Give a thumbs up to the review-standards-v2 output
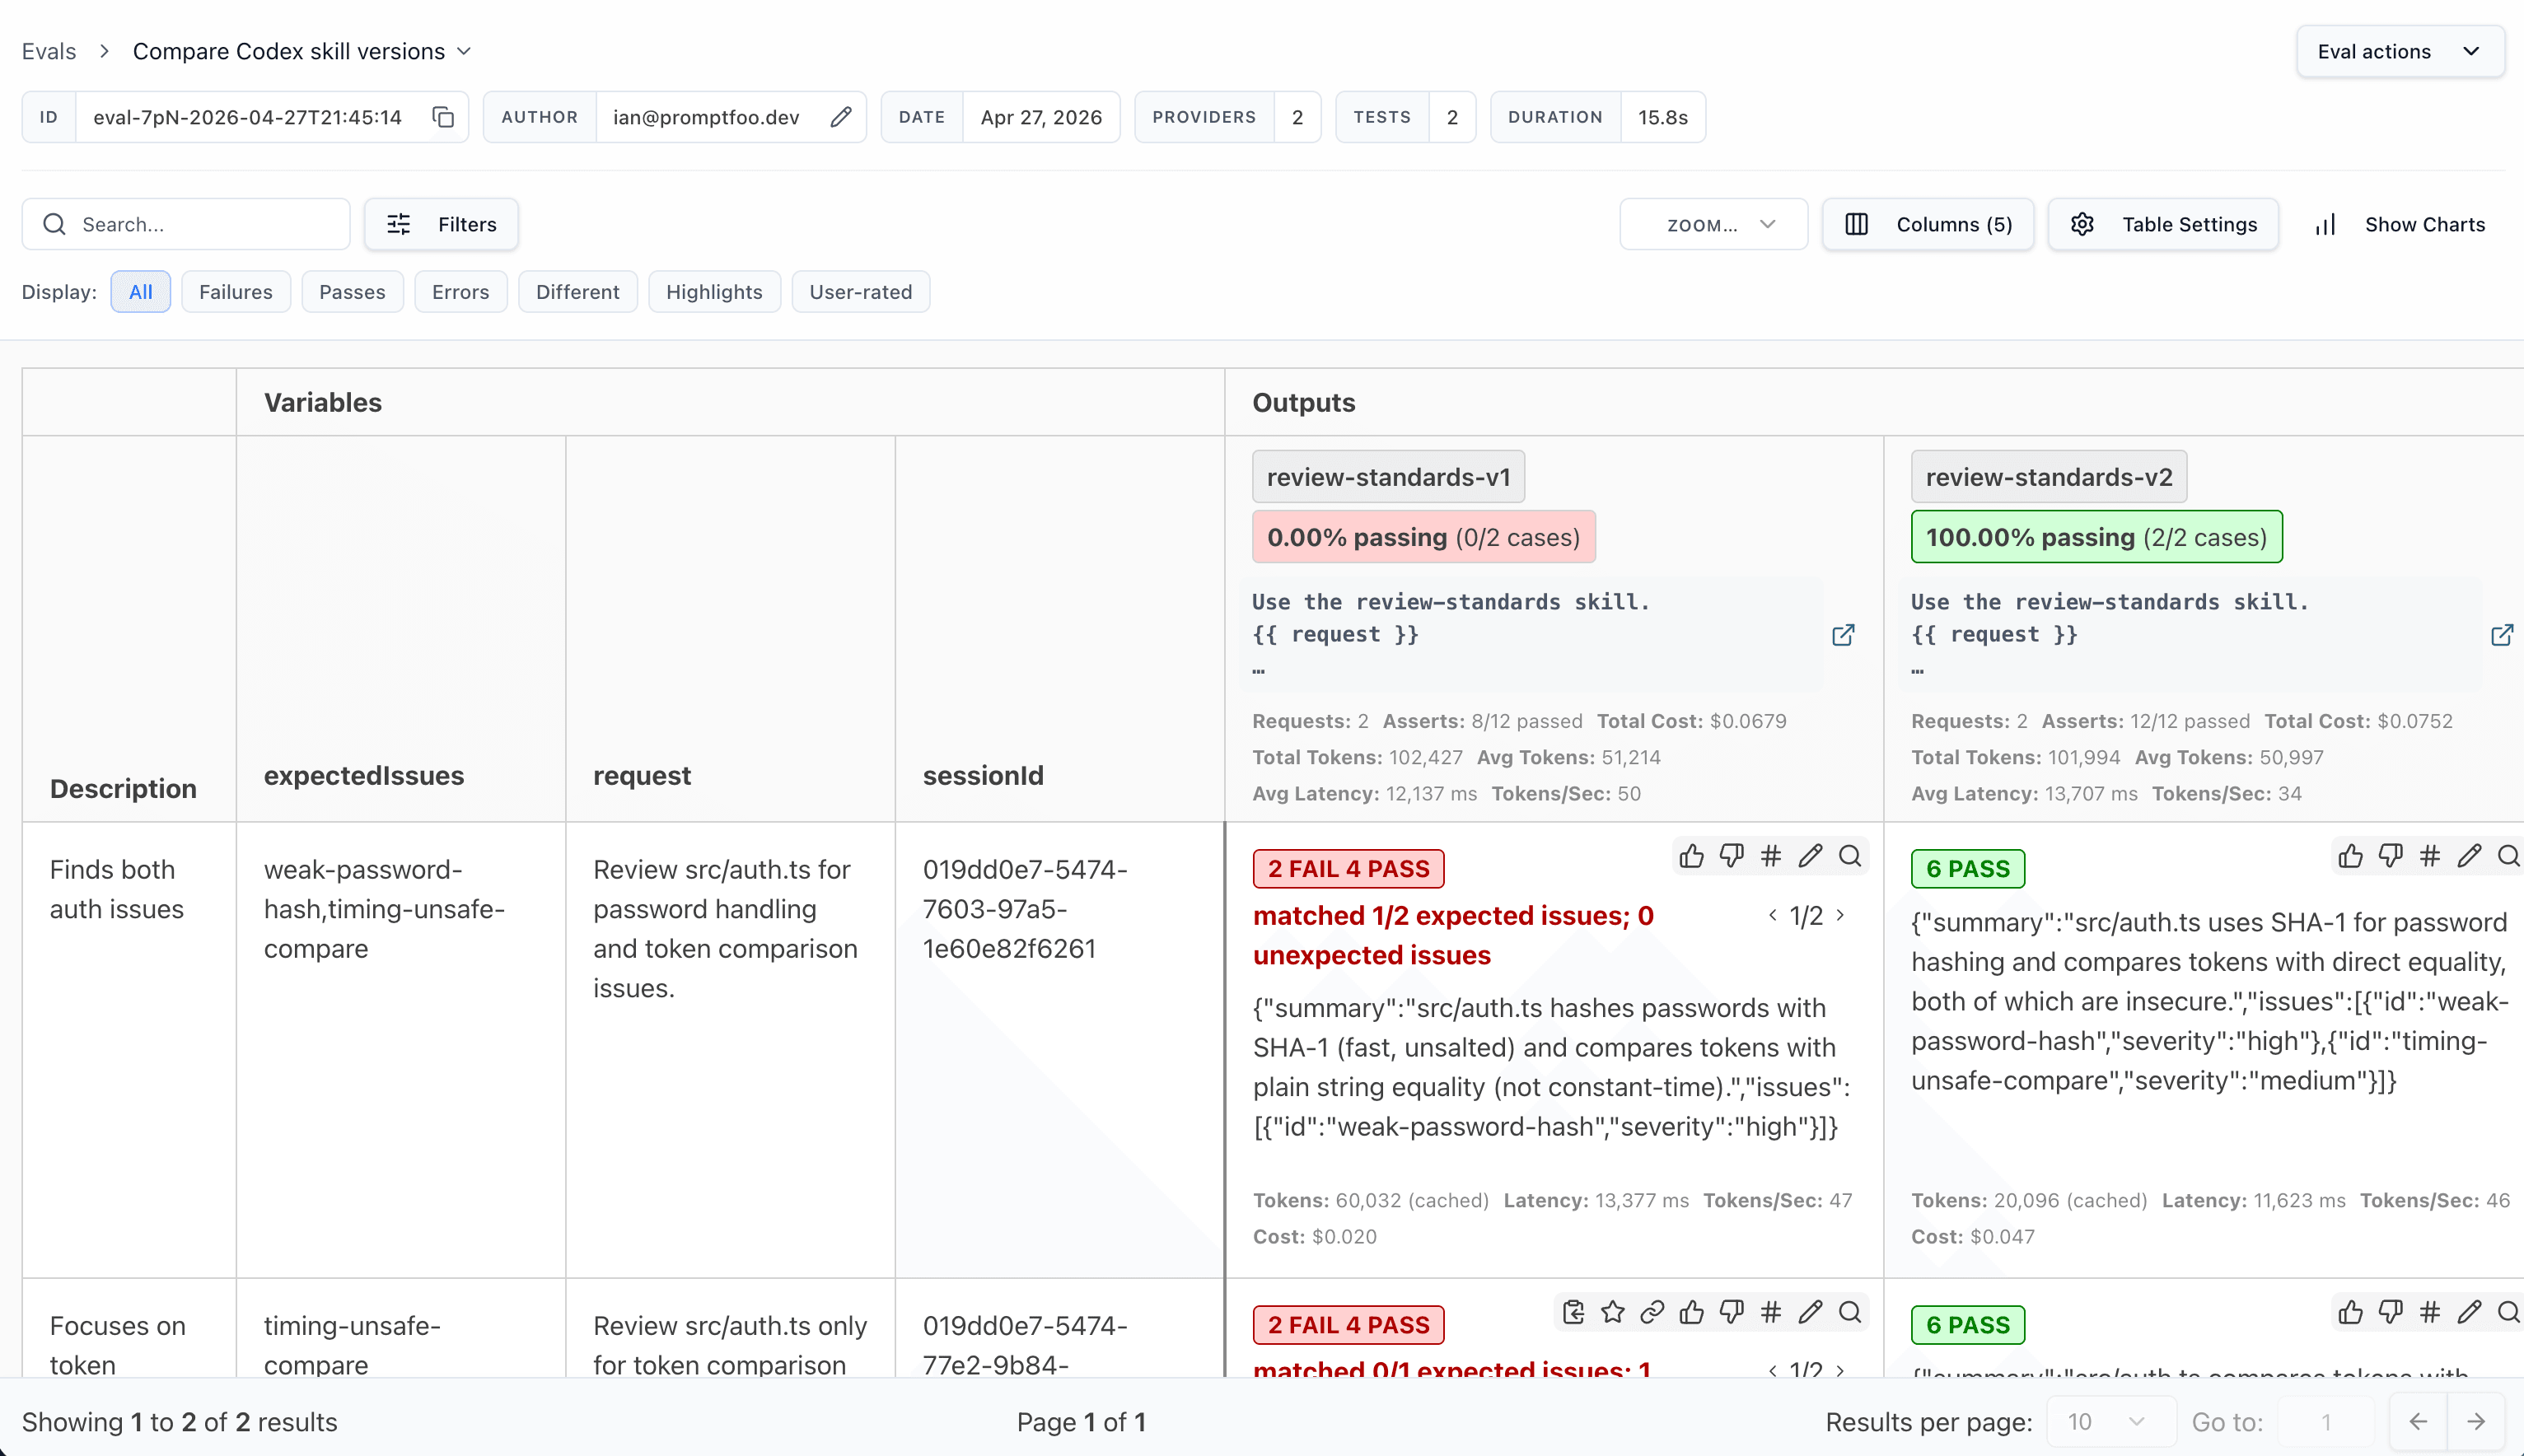Image resolution: width=2524 pixels, height=1456 pixels. click(2350, 856)
